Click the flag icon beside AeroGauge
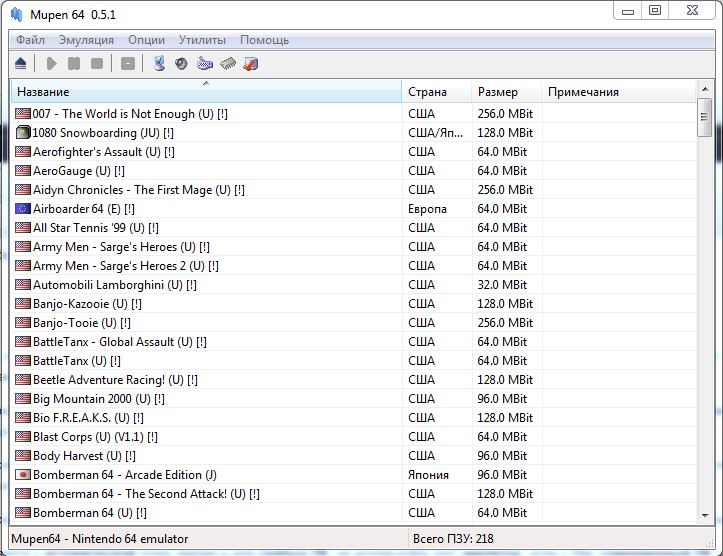 click(23, 171)
